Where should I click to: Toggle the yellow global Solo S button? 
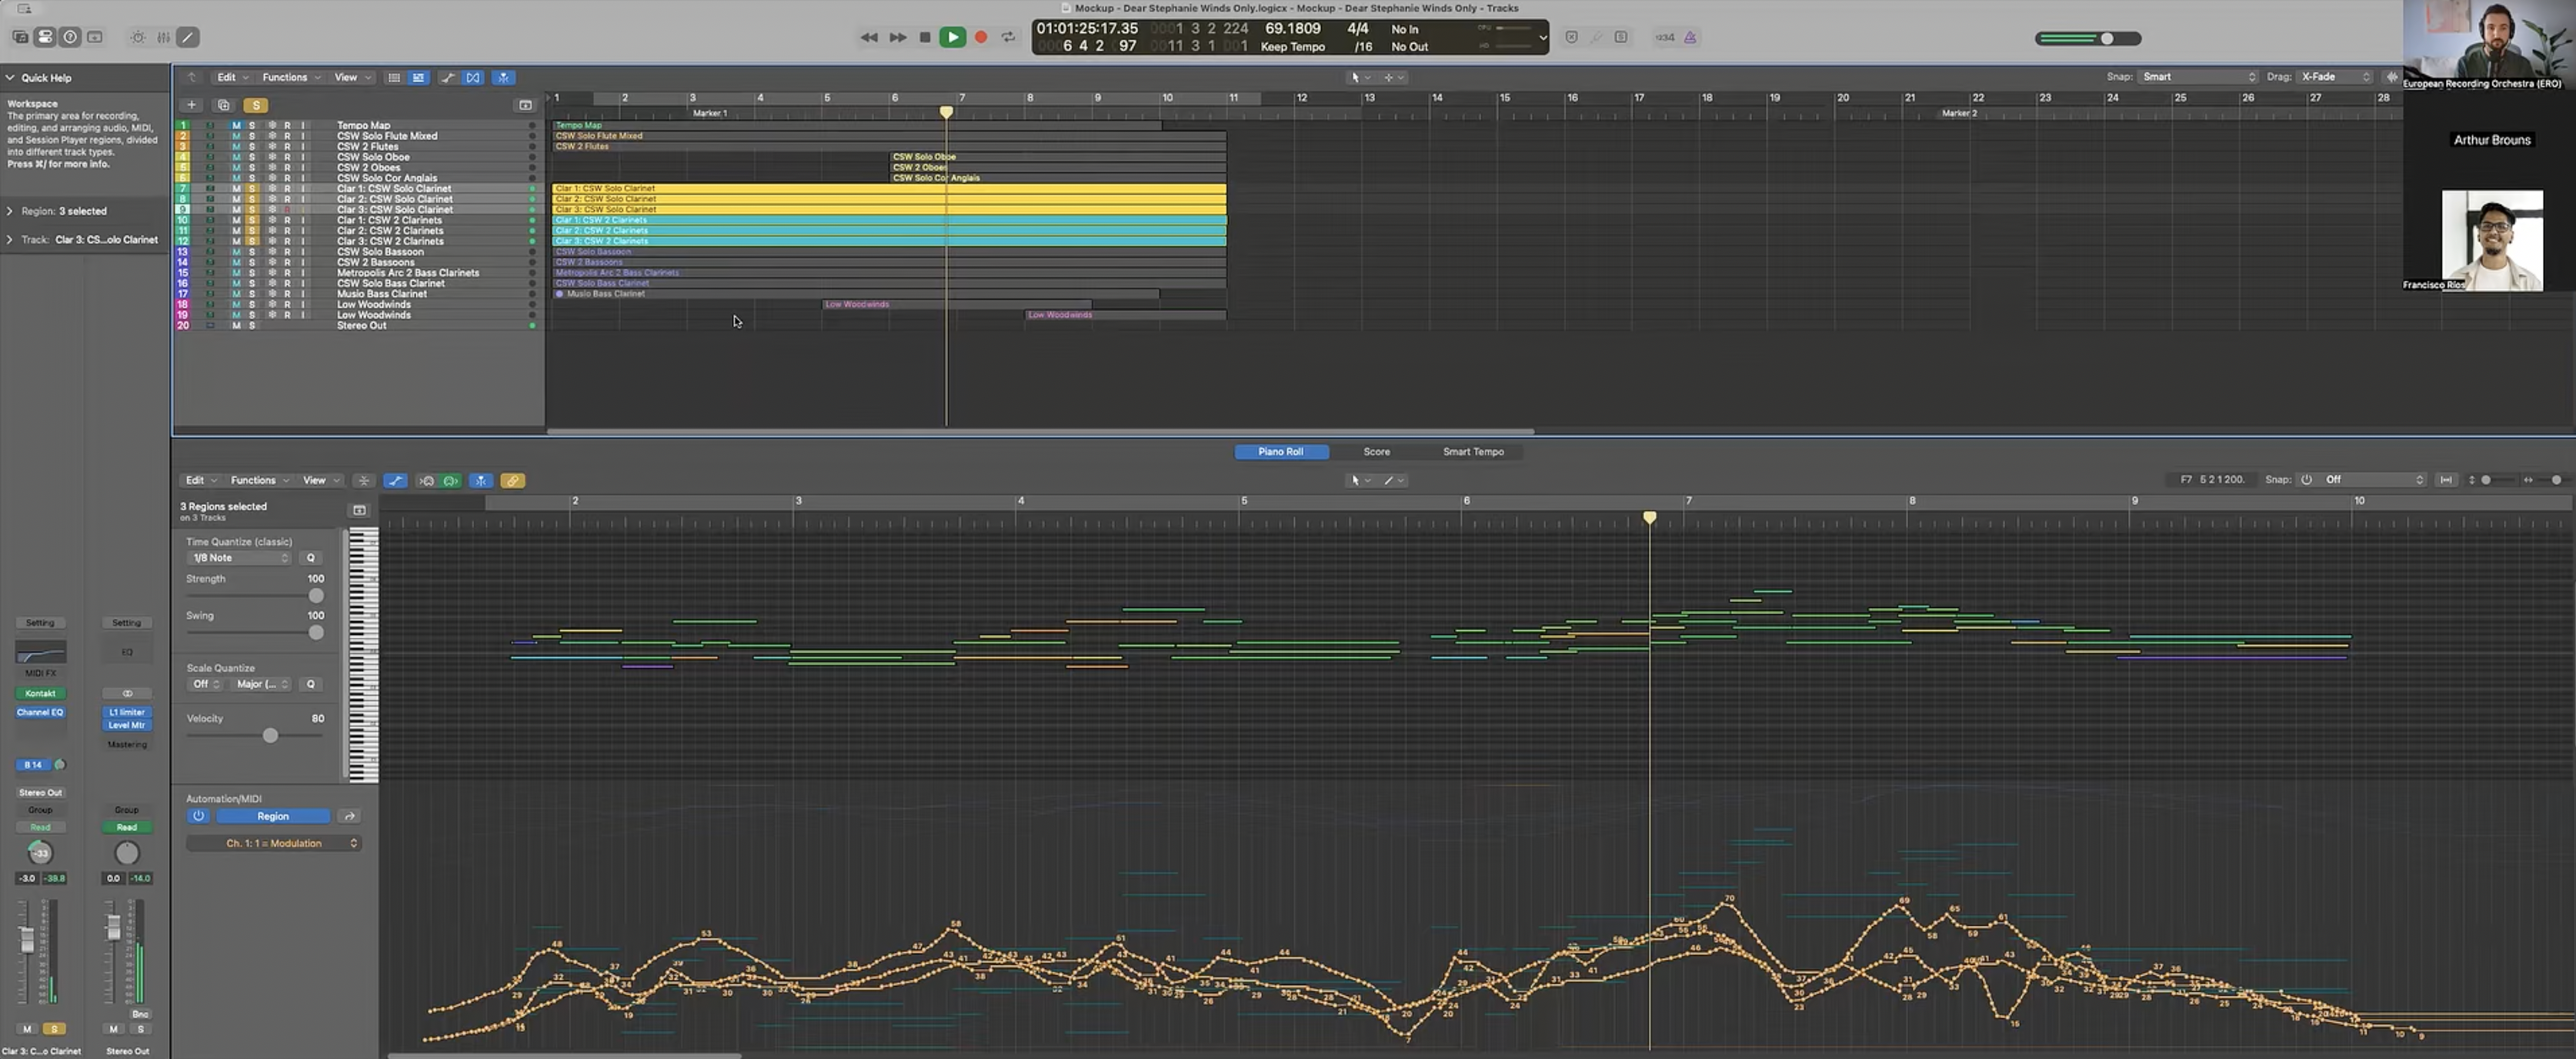[256, 105]
